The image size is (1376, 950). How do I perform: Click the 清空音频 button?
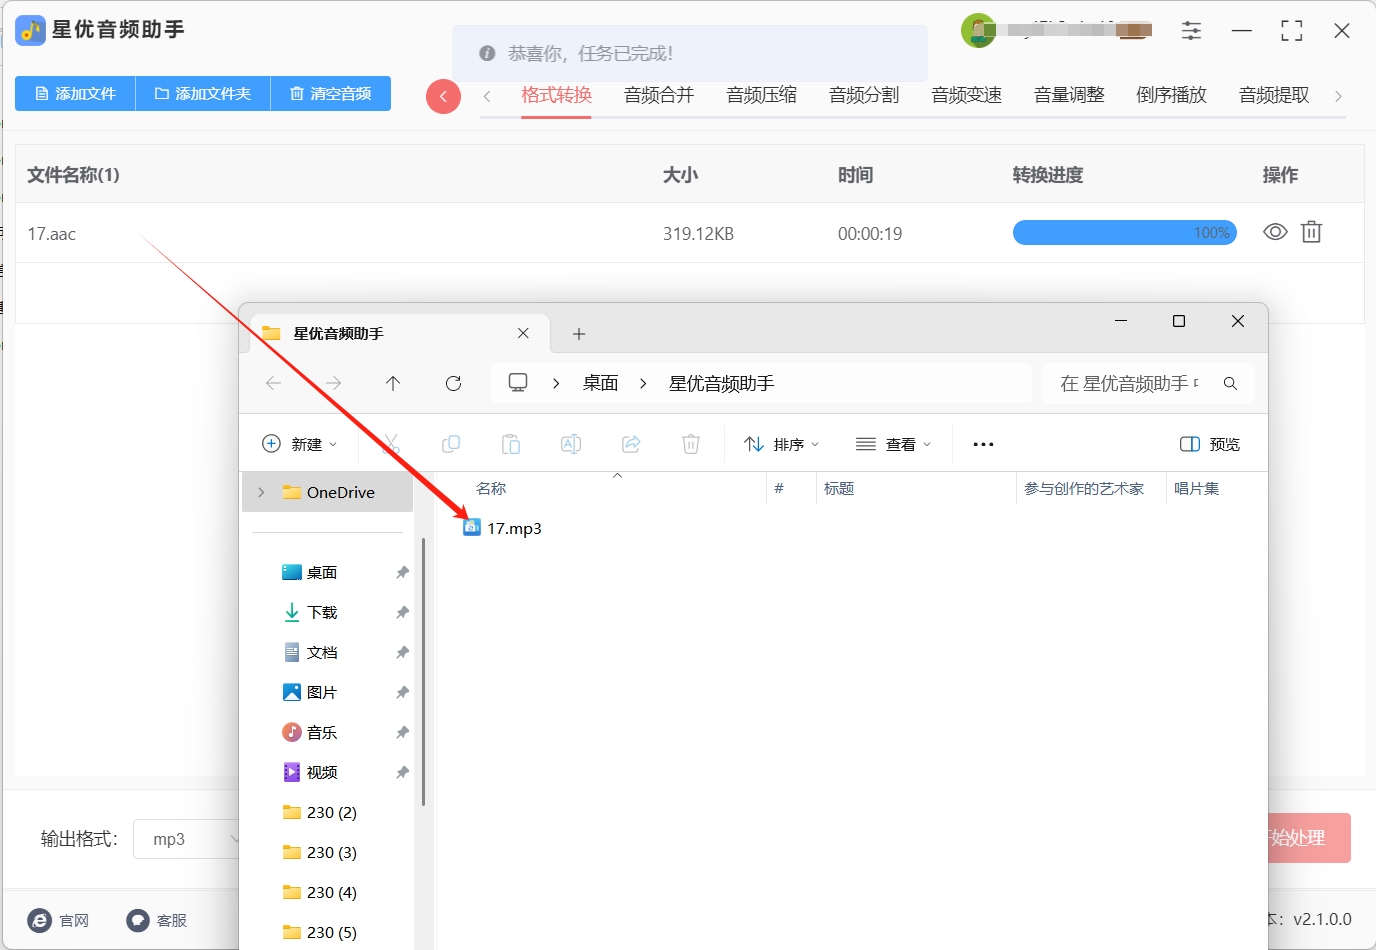[x=331, y=94]
